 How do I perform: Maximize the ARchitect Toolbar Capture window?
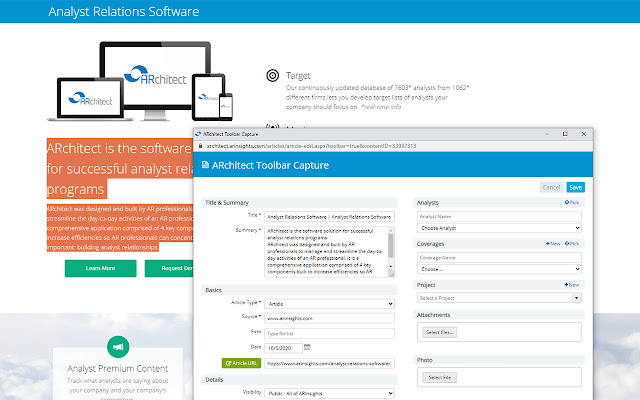tap(565, 134)
